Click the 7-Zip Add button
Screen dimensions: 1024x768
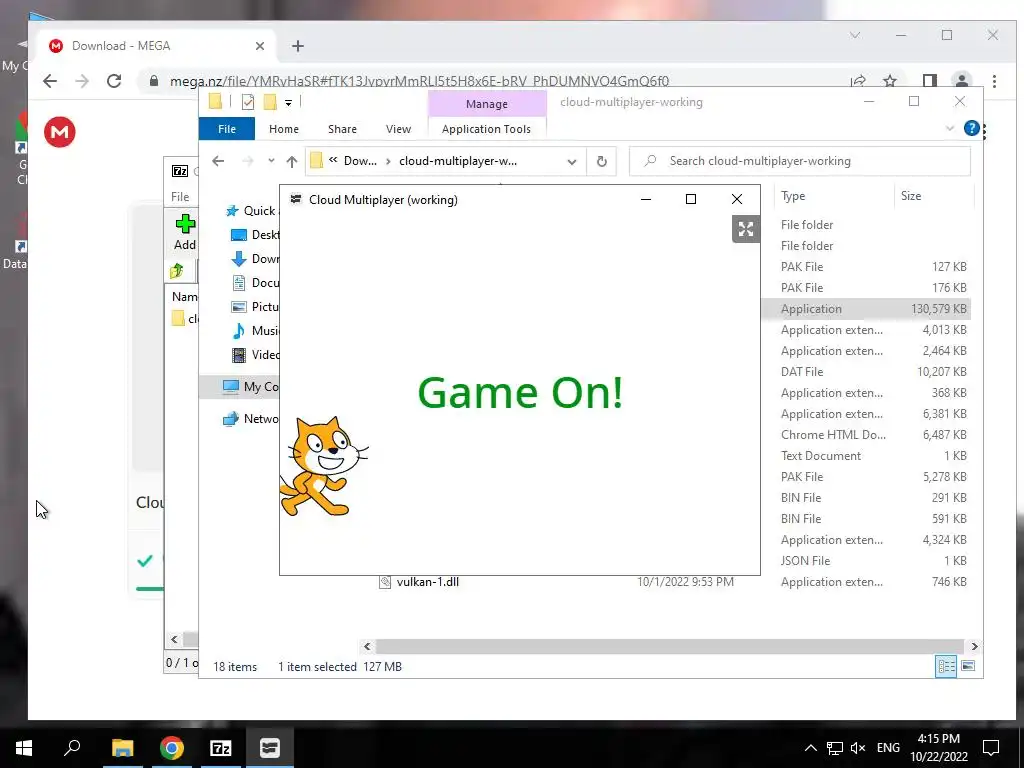point(185,232)
